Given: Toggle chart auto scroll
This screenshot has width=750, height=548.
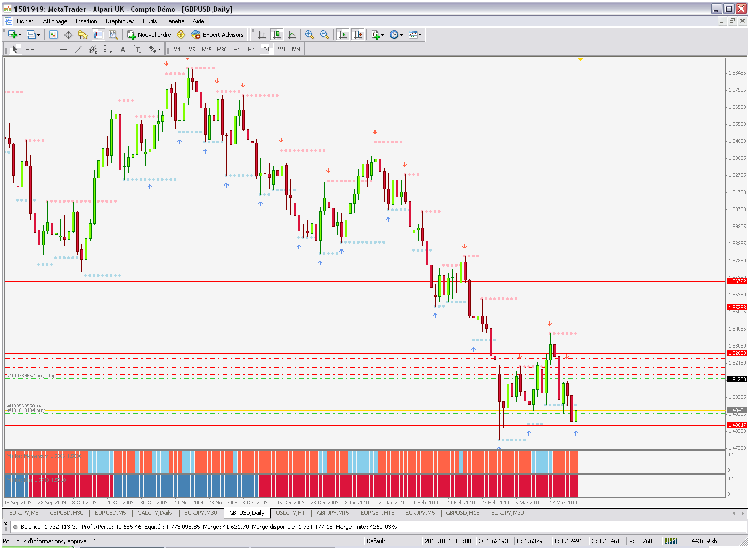Looking at the screenshot, I should pos(342,34).
